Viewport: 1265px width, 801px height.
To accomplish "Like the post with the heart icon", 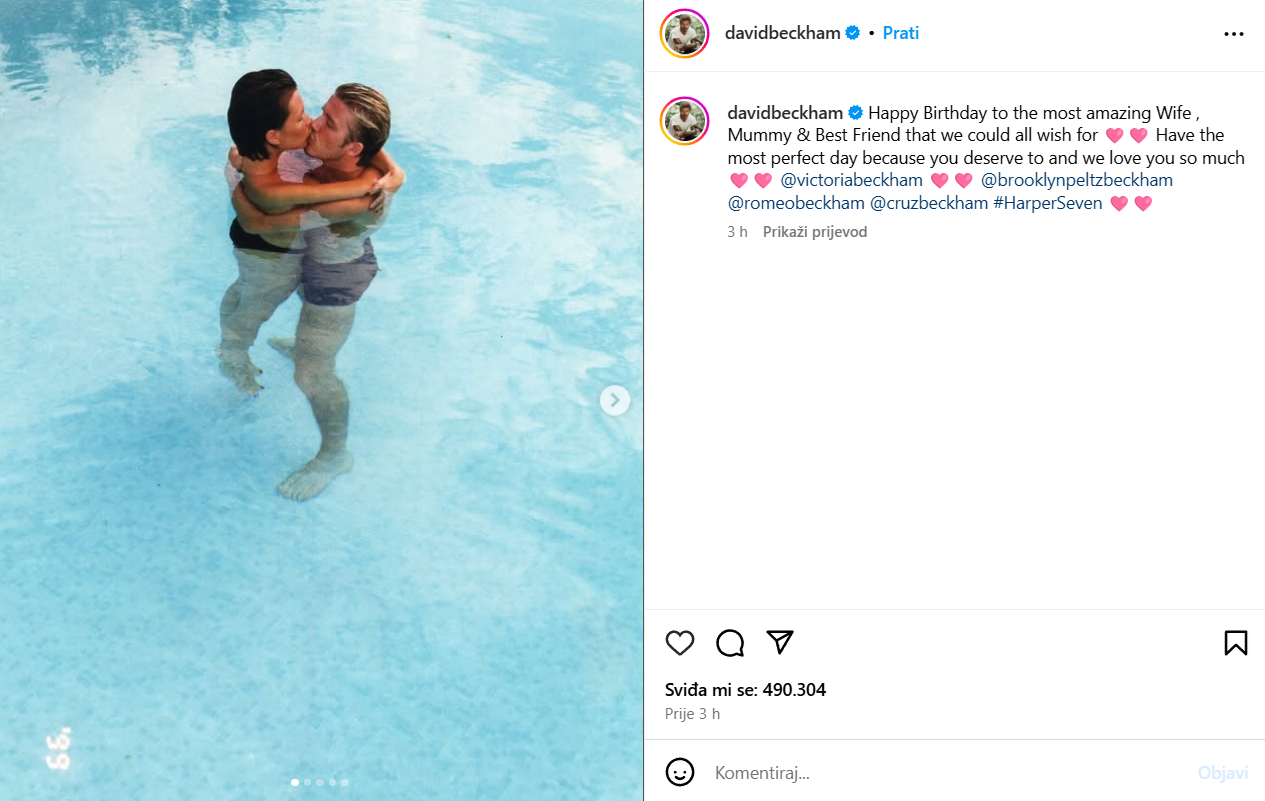I will point(680,643).
